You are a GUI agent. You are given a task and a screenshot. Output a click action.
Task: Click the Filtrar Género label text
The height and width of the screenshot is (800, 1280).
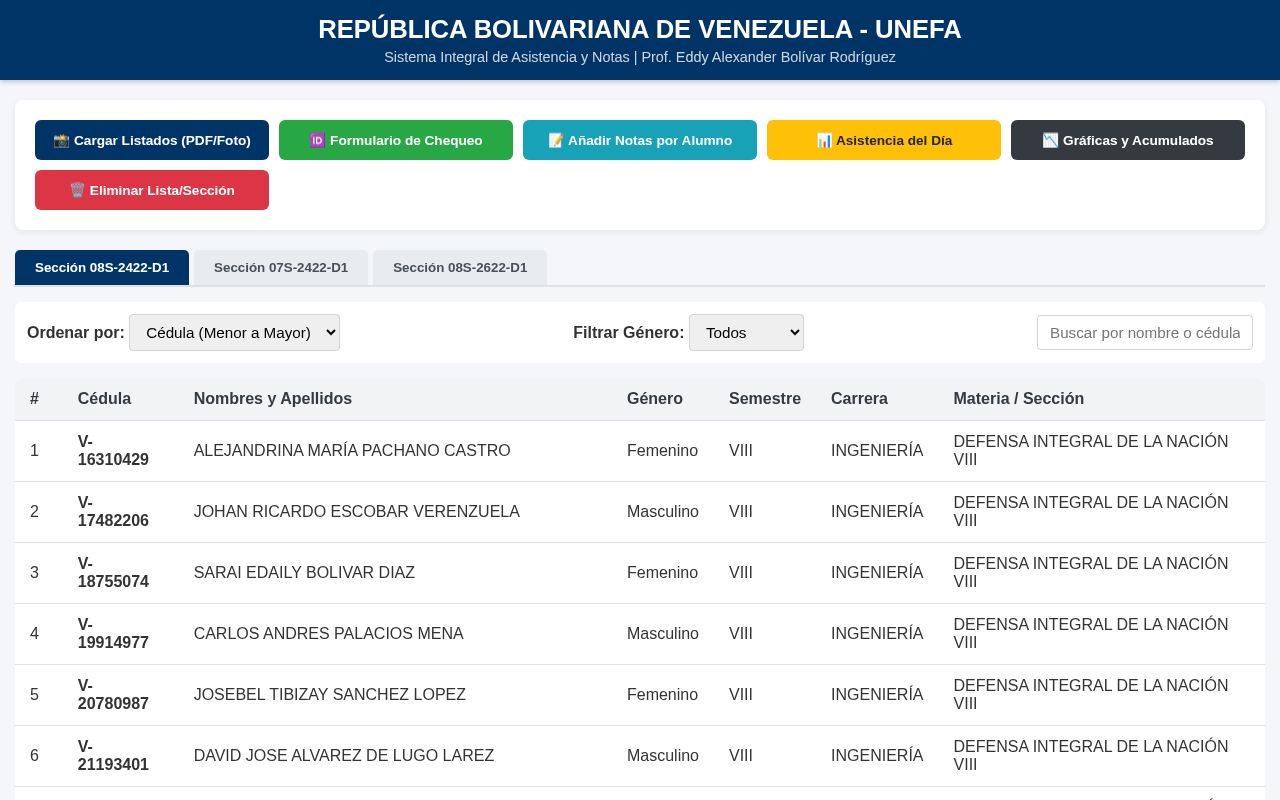click(629, 333)
